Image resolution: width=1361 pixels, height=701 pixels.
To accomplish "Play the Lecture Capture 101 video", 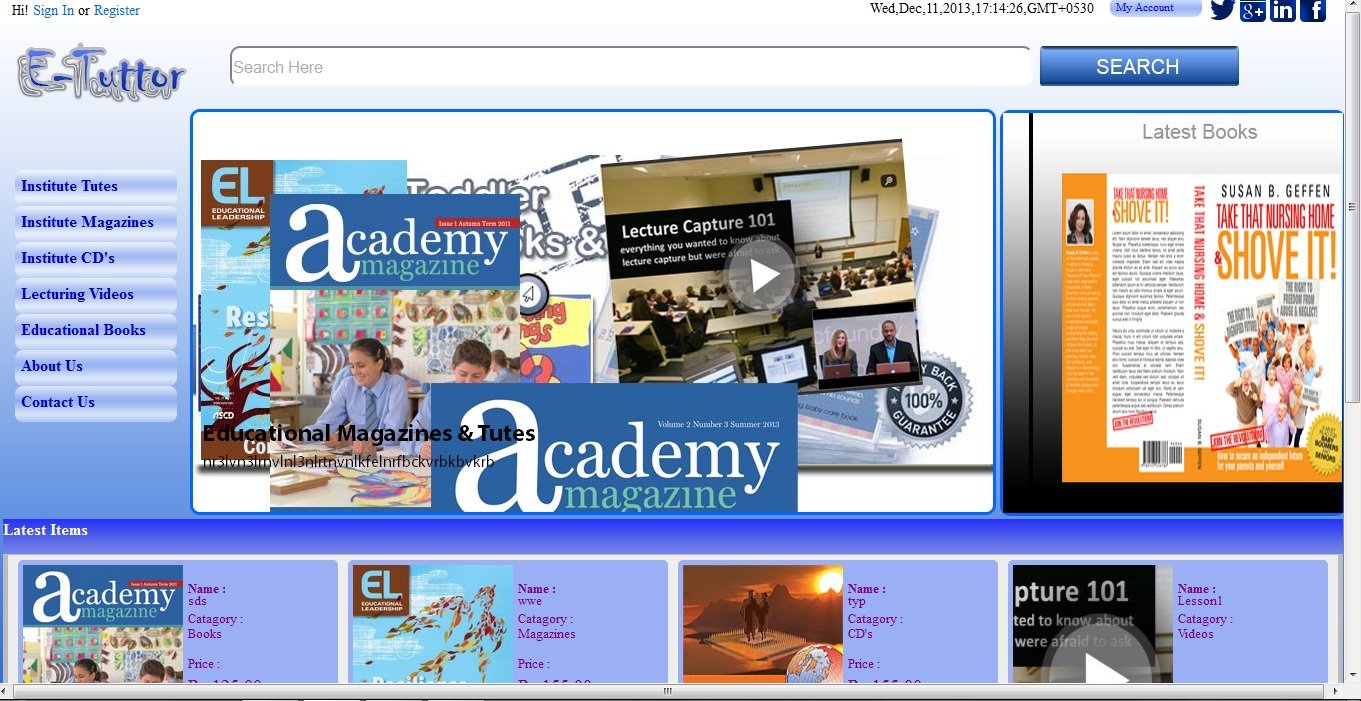I will tap(764, 275).
